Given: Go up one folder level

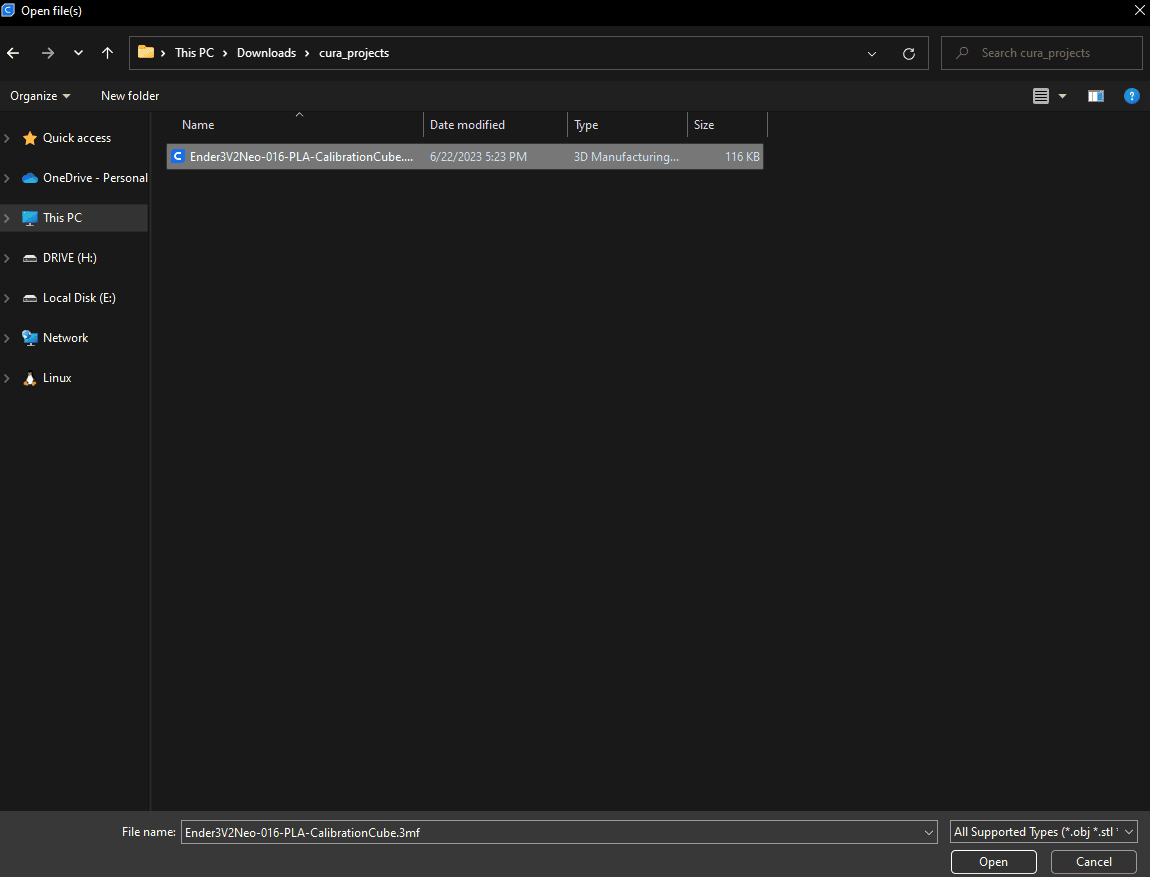Looking at the screenshot, I should coord(107,53).
